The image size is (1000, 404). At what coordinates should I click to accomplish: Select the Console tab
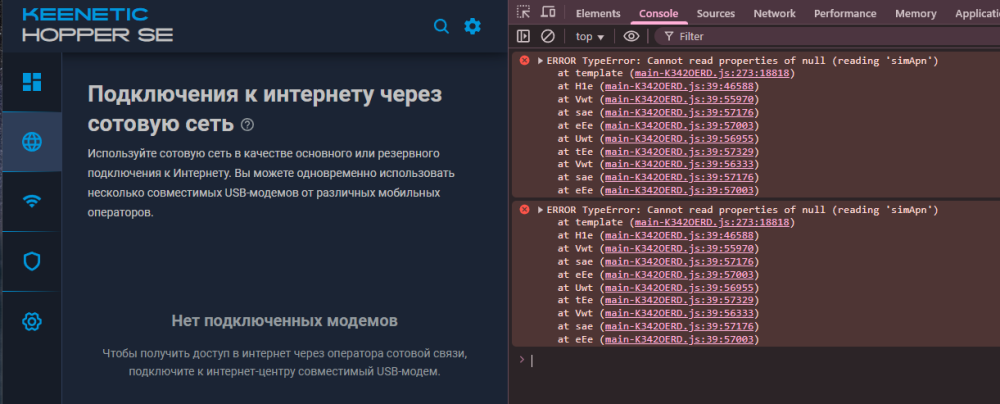pos(659,13)
